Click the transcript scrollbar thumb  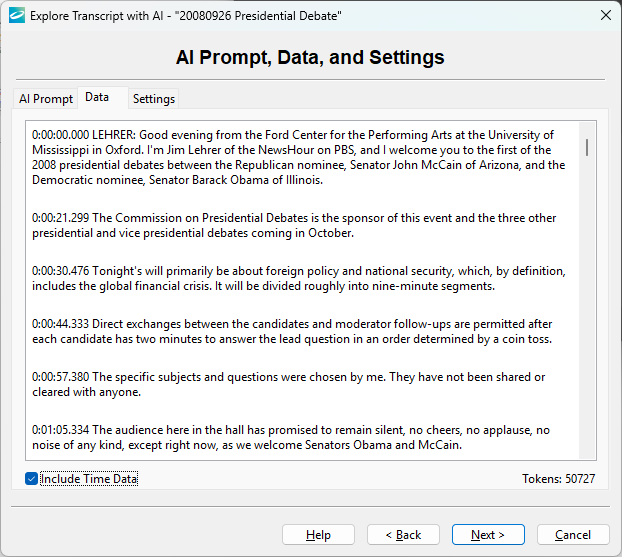coord(587,147)
